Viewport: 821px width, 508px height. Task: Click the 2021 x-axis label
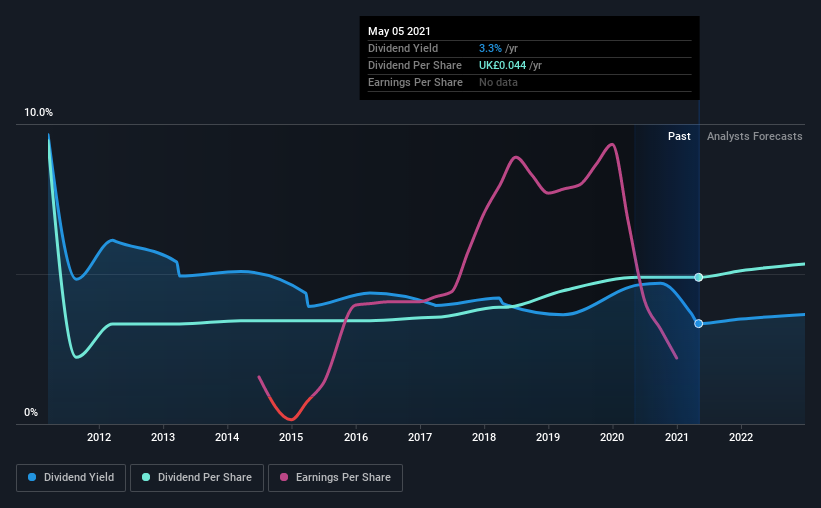[x=677, y=437]
